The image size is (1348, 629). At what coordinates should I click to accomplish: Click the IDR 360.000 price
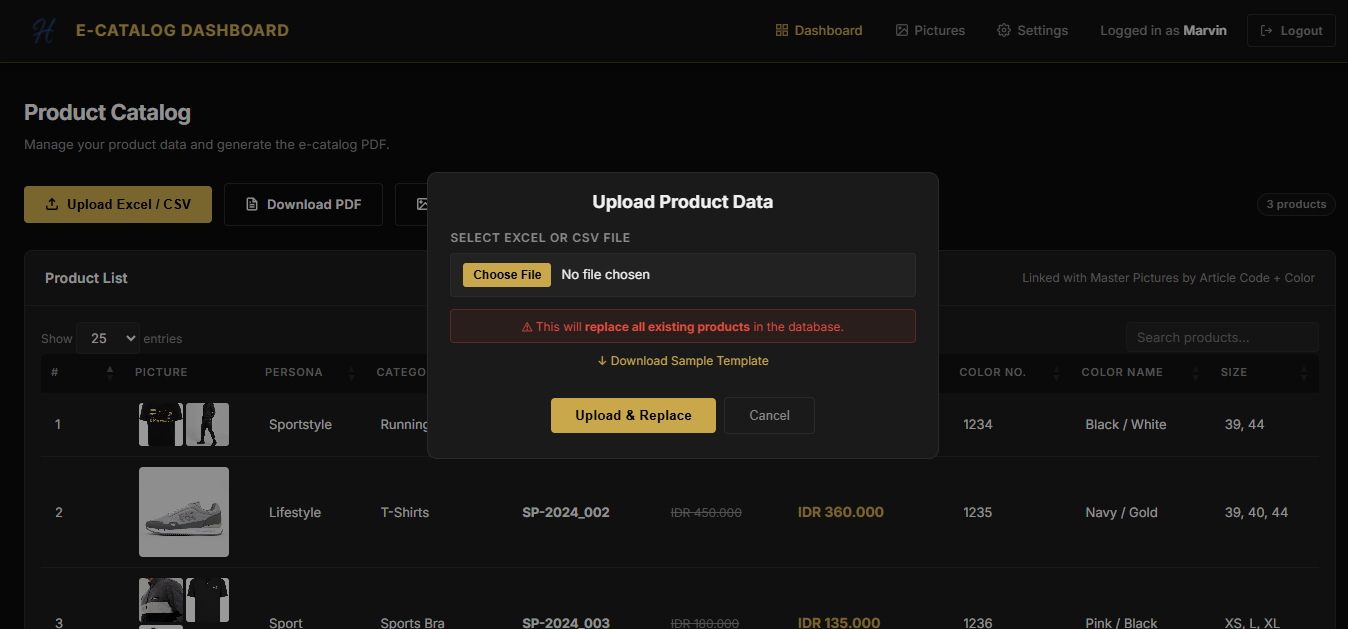tap(841, 513)
